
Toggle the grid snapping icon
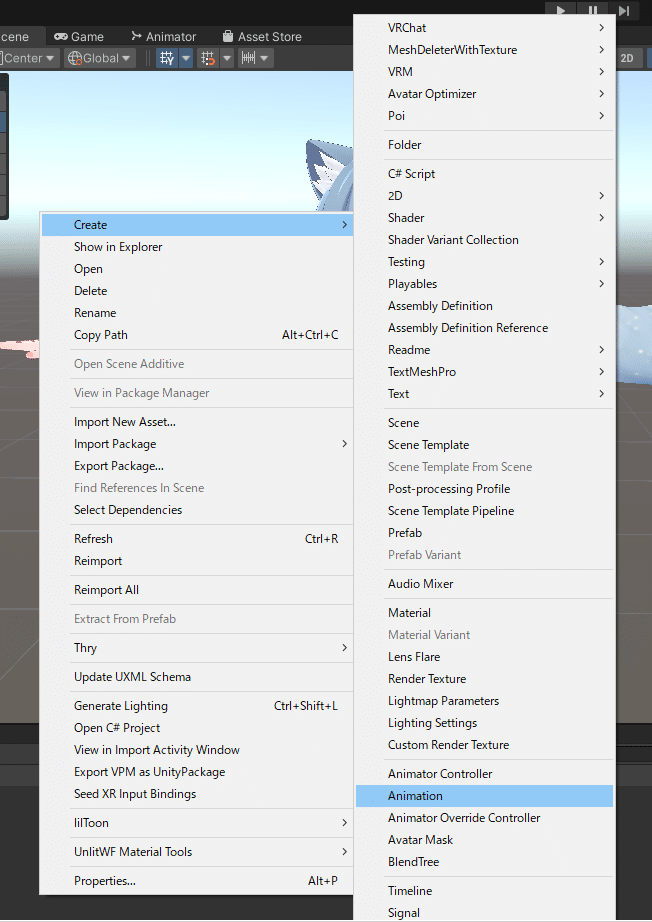208,58
